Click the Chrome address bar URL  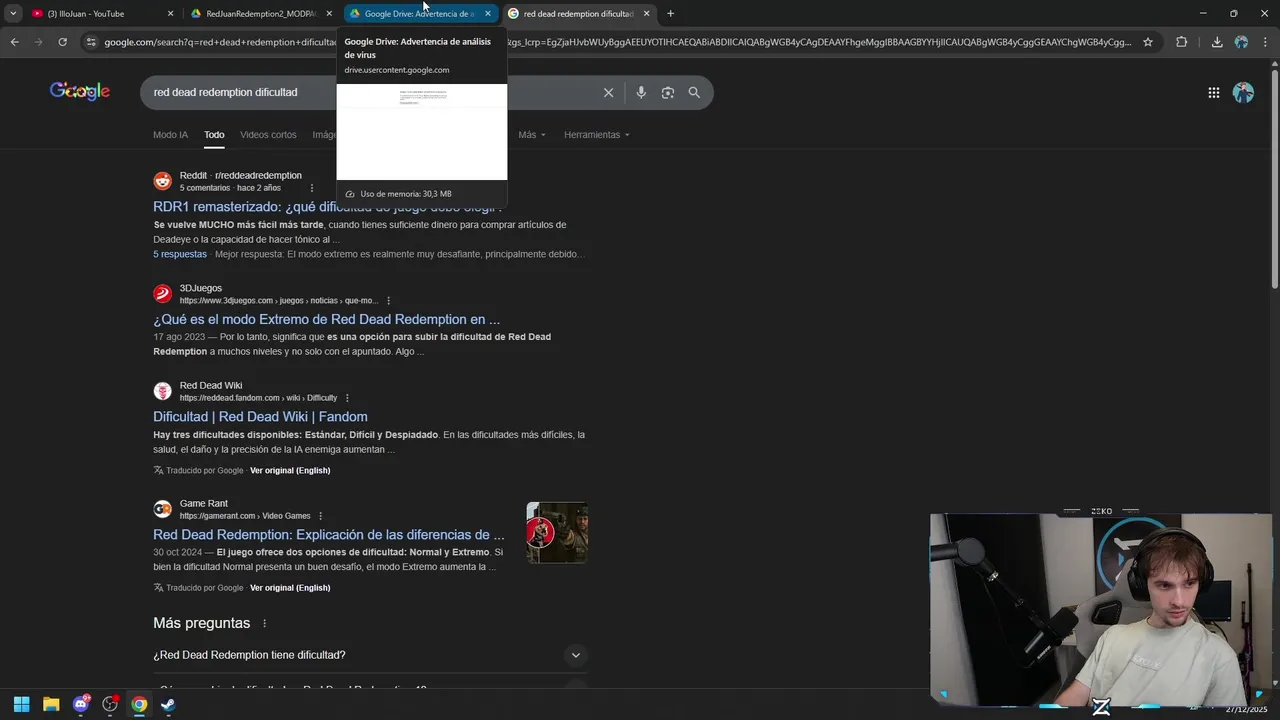tap(617, 42)
